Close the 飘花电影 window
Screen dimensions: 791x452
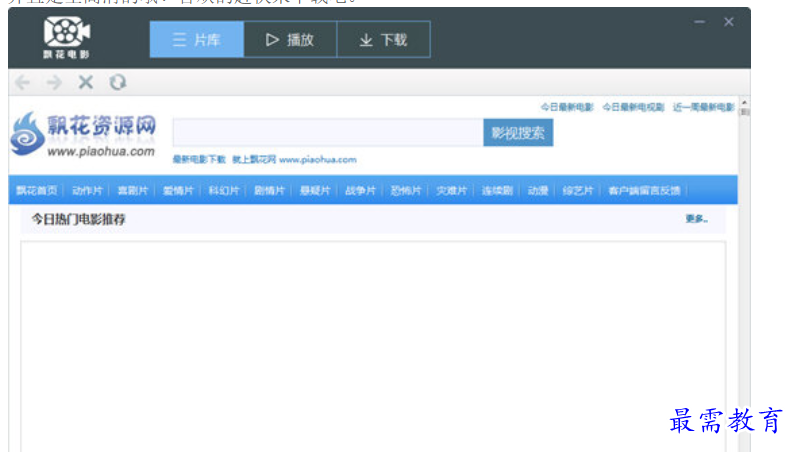click(x=728, y=22)
